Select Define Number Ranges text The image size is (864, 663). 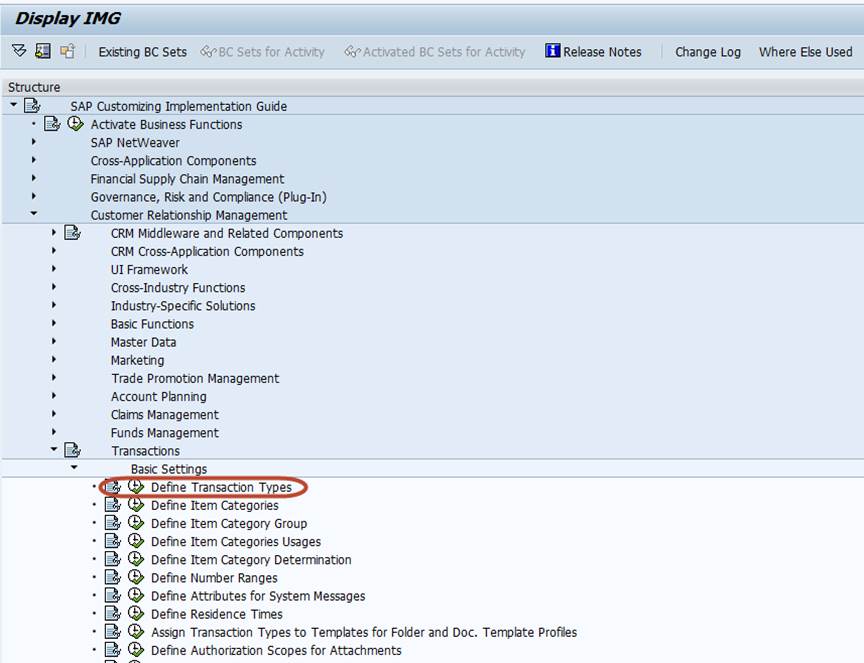pyautogui.click(x=214, y=578)
